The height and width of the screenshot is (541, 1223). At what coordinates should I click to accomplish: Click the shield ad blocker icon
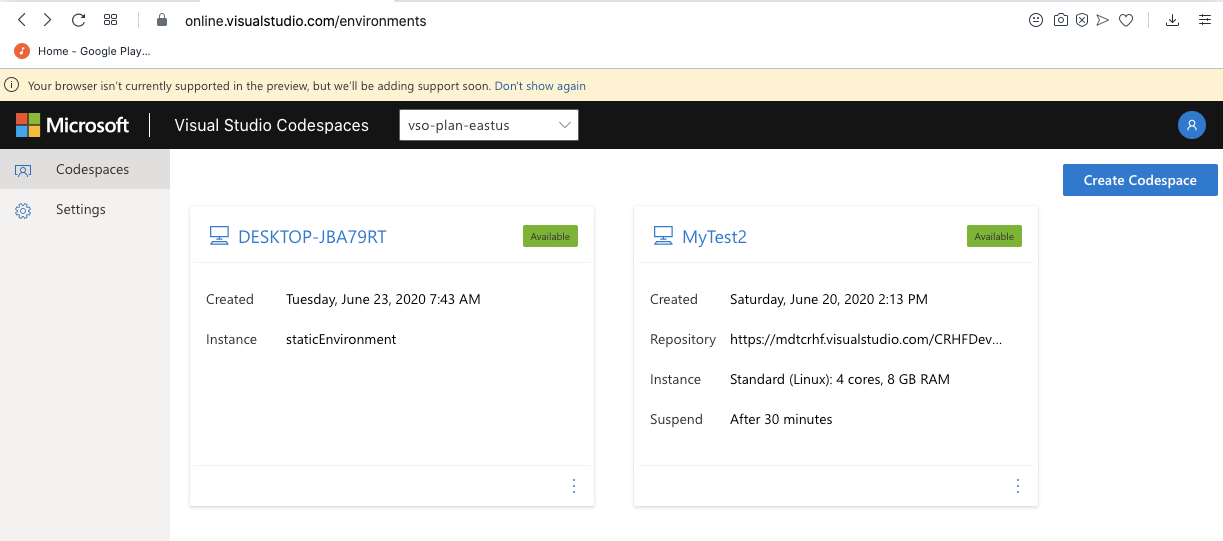pos(1082,20)
